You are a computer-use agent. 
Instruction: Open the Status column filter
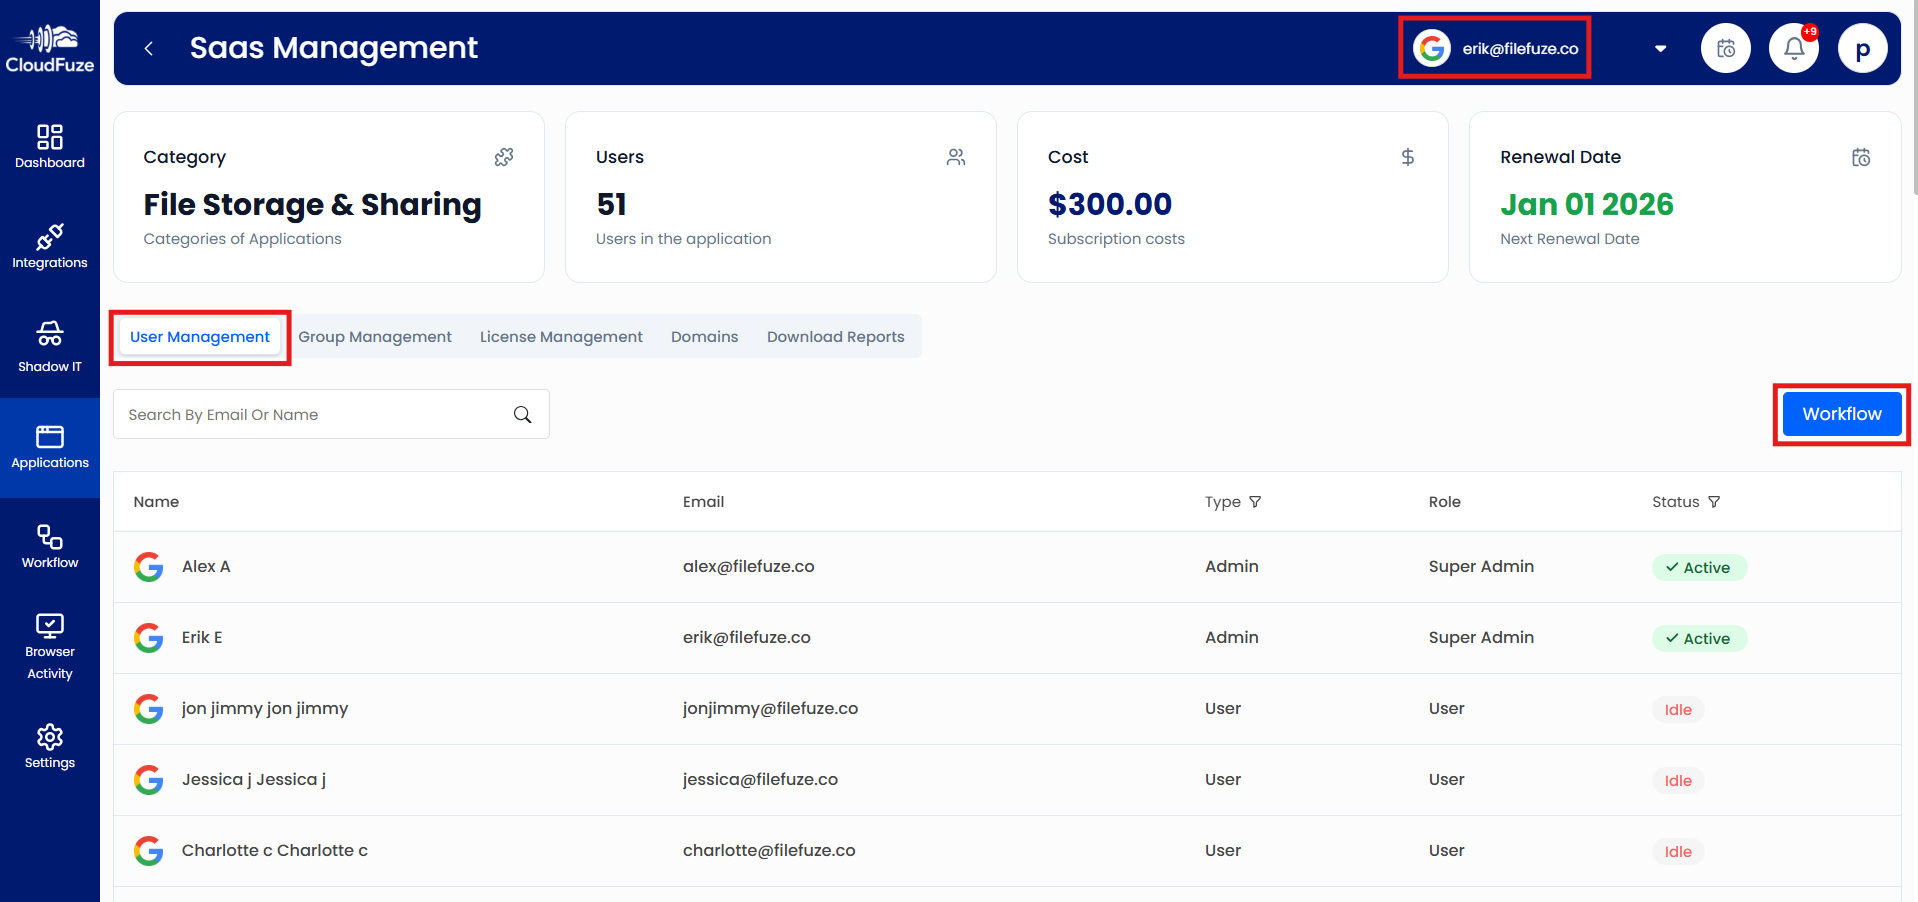(x=1714, y=501)
